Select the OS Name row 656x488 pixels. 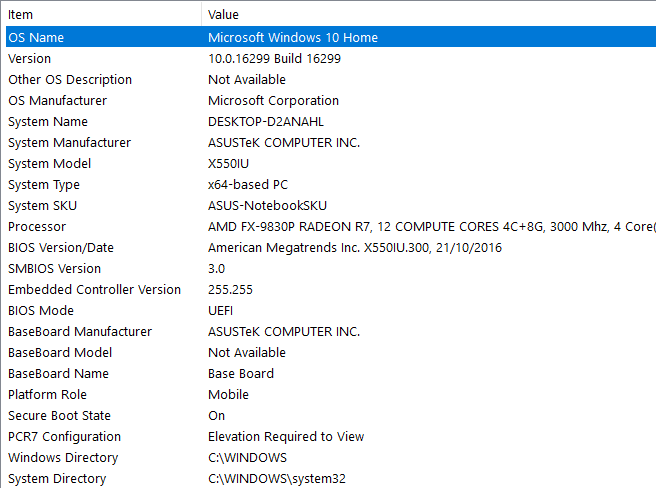click(x=331, y=37)
